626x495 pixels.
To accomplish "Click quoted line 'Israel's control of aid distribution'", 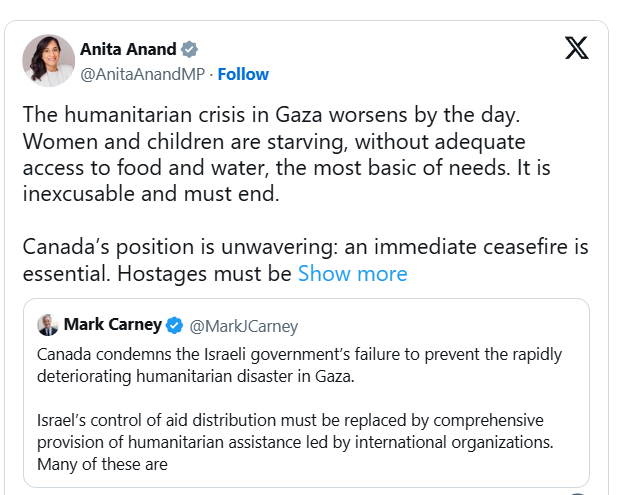I will pyautogui.click(x=290, y=420).
